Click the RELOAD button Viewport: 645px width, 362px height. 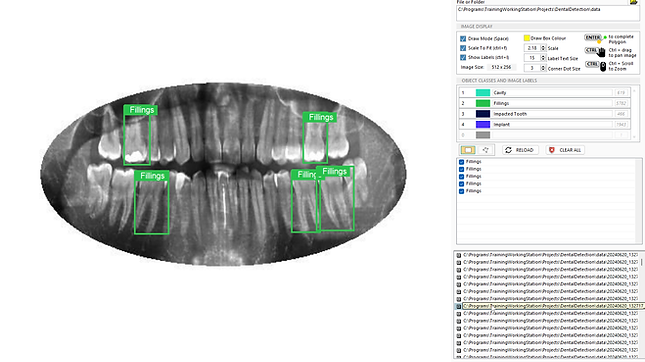pos(520,150)
